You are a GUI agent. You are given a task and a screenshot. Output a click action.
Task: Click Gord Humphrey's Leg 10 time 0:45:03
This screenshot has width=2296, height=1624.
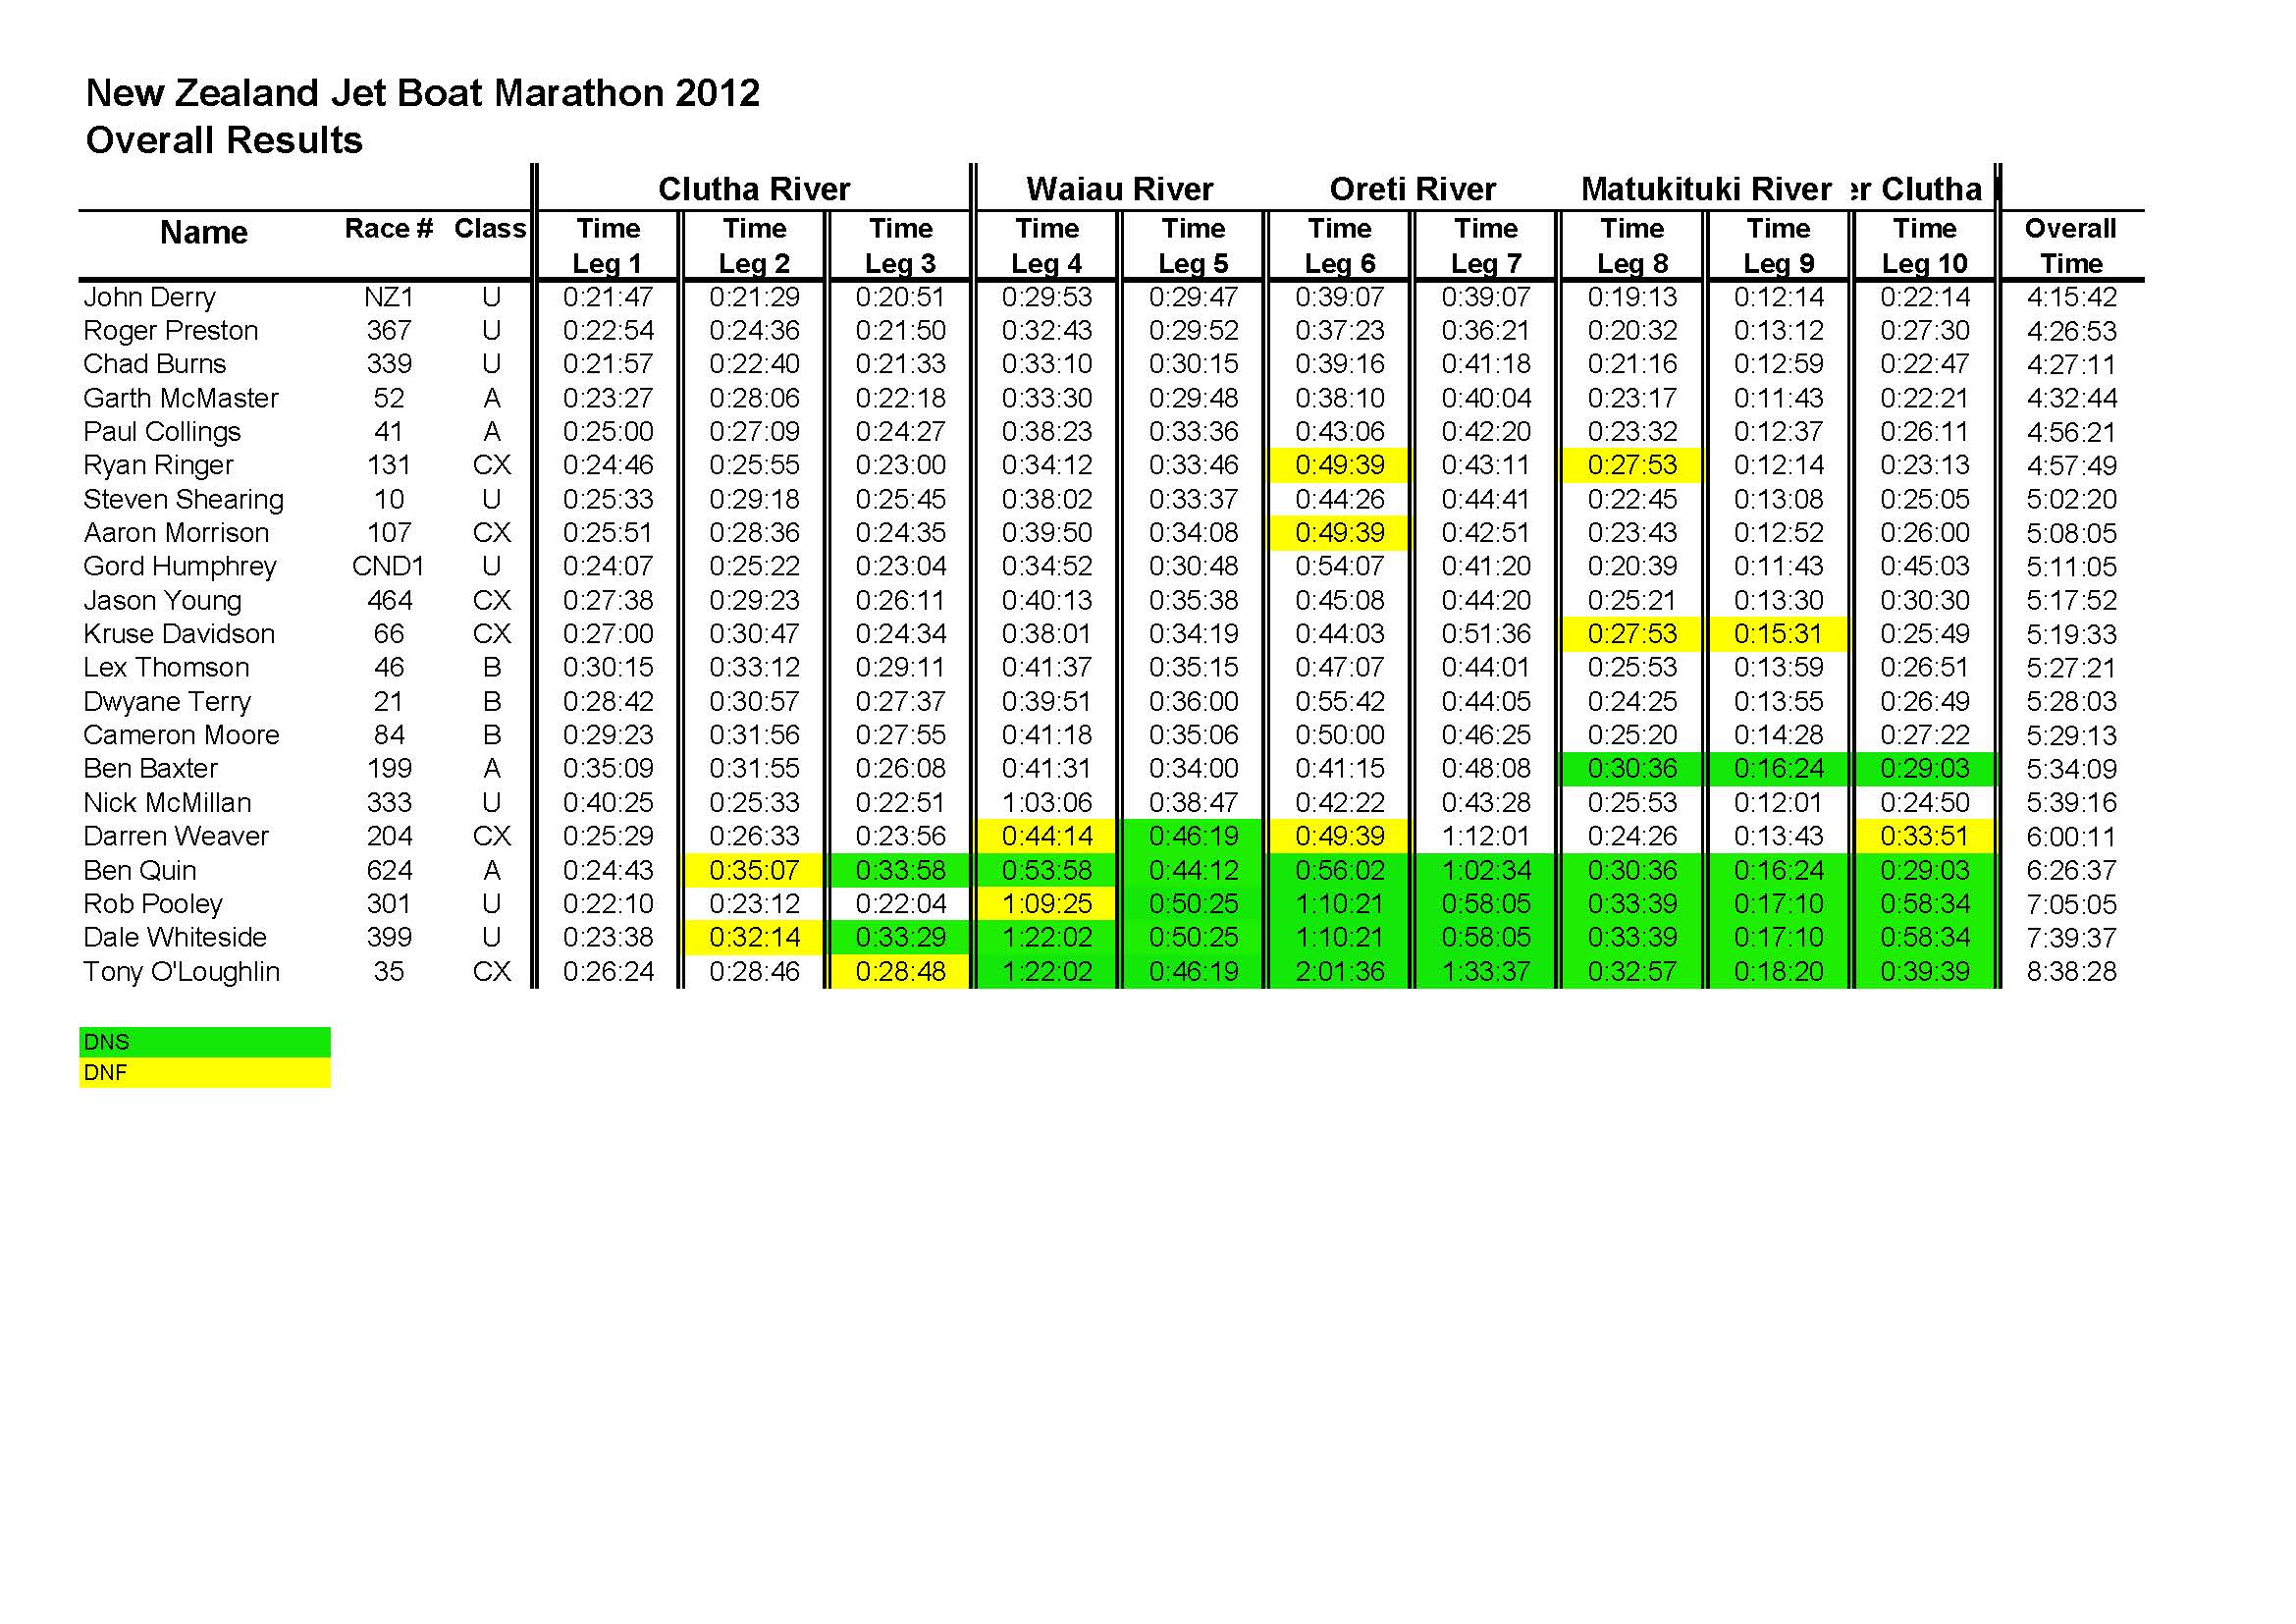(x=1925, y=566)
